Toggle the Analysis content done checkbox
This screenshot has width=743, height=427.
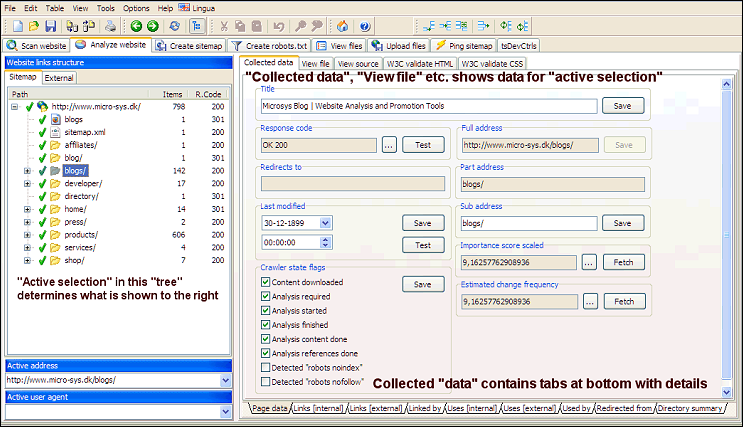[266, 339]
